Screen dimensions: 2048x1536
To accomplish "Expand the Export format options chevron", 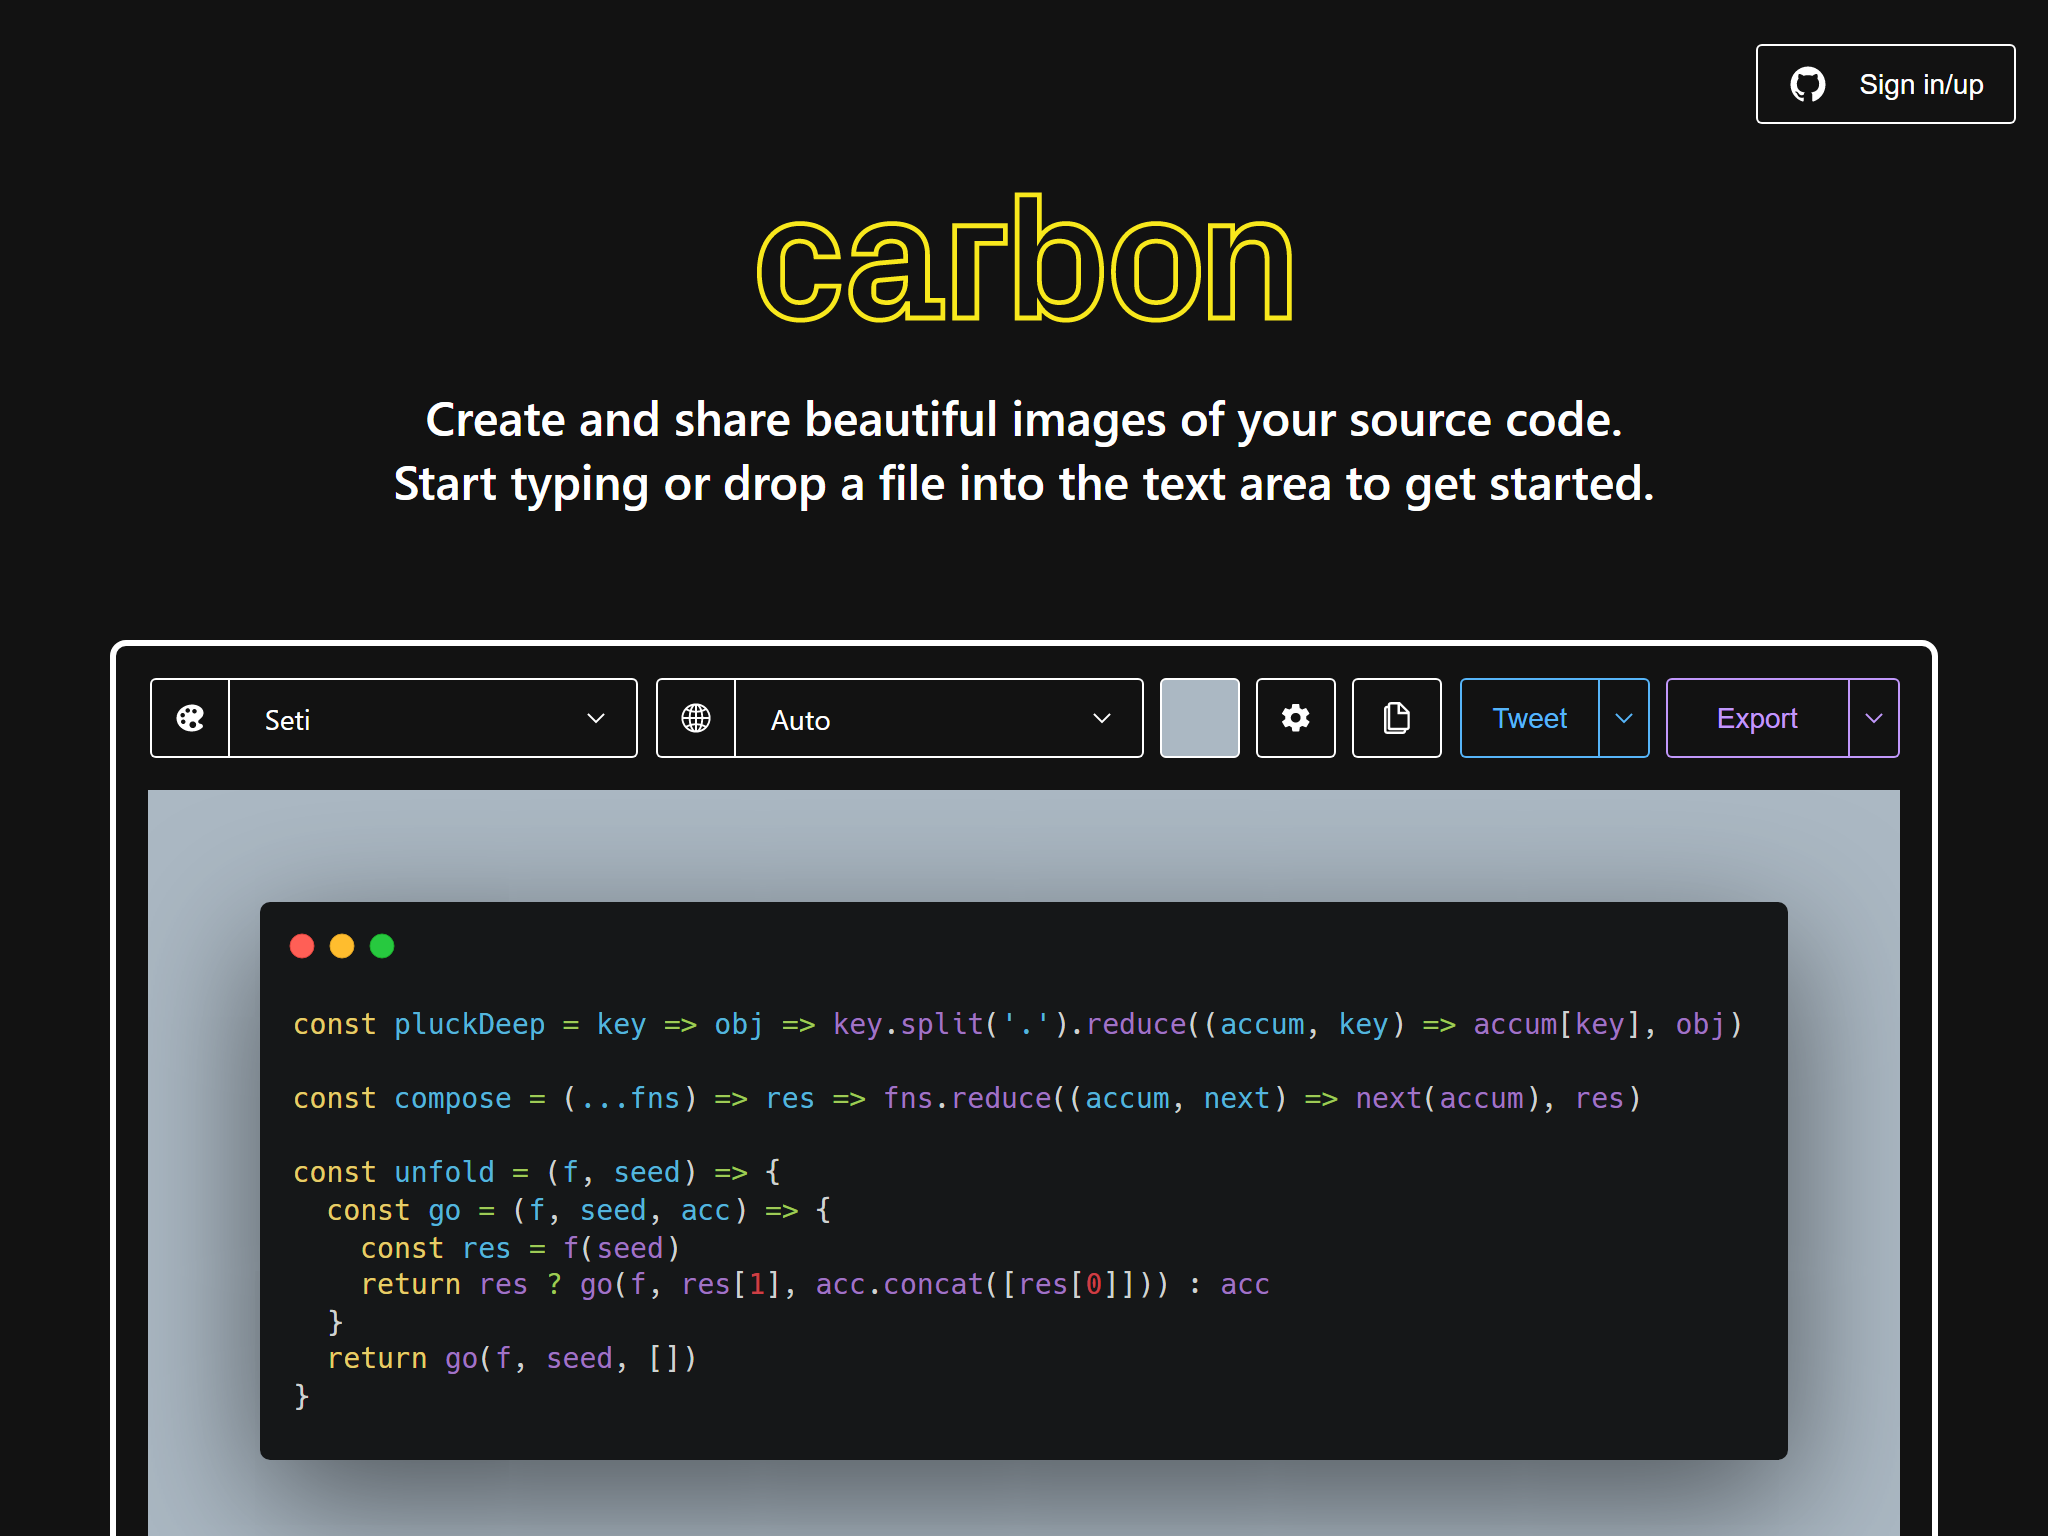I will [1874, 718].
